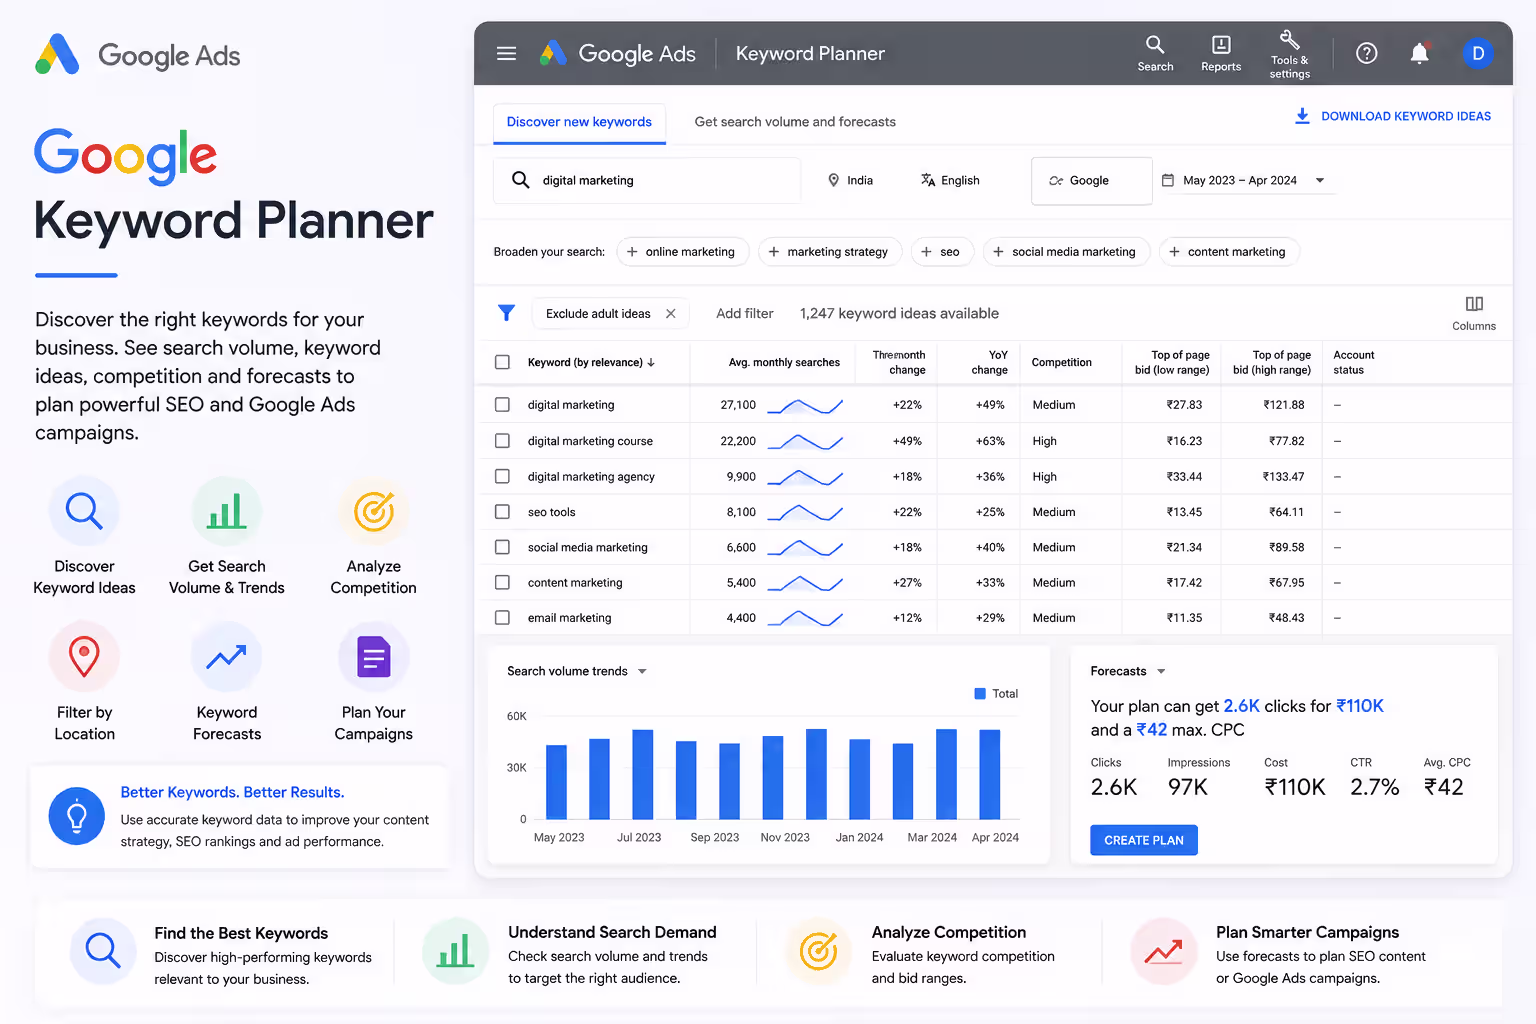Click the Analyze Competition target icon on the left panel

[374, 511]
